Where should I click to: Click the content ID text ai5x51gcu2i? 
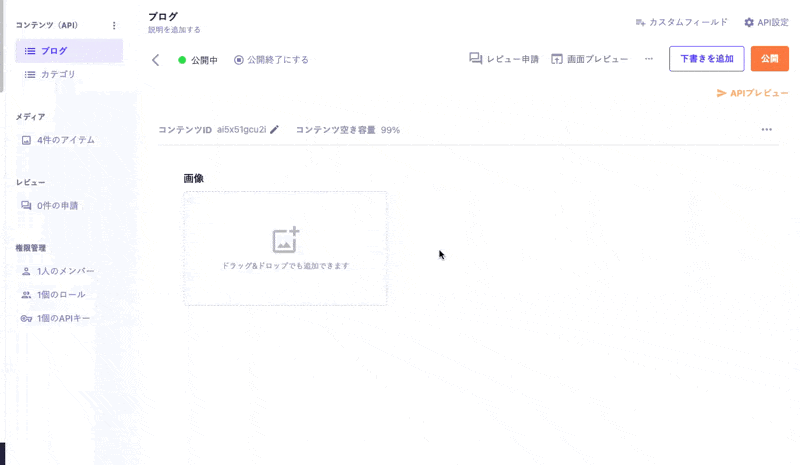click(x=241, y=130)
